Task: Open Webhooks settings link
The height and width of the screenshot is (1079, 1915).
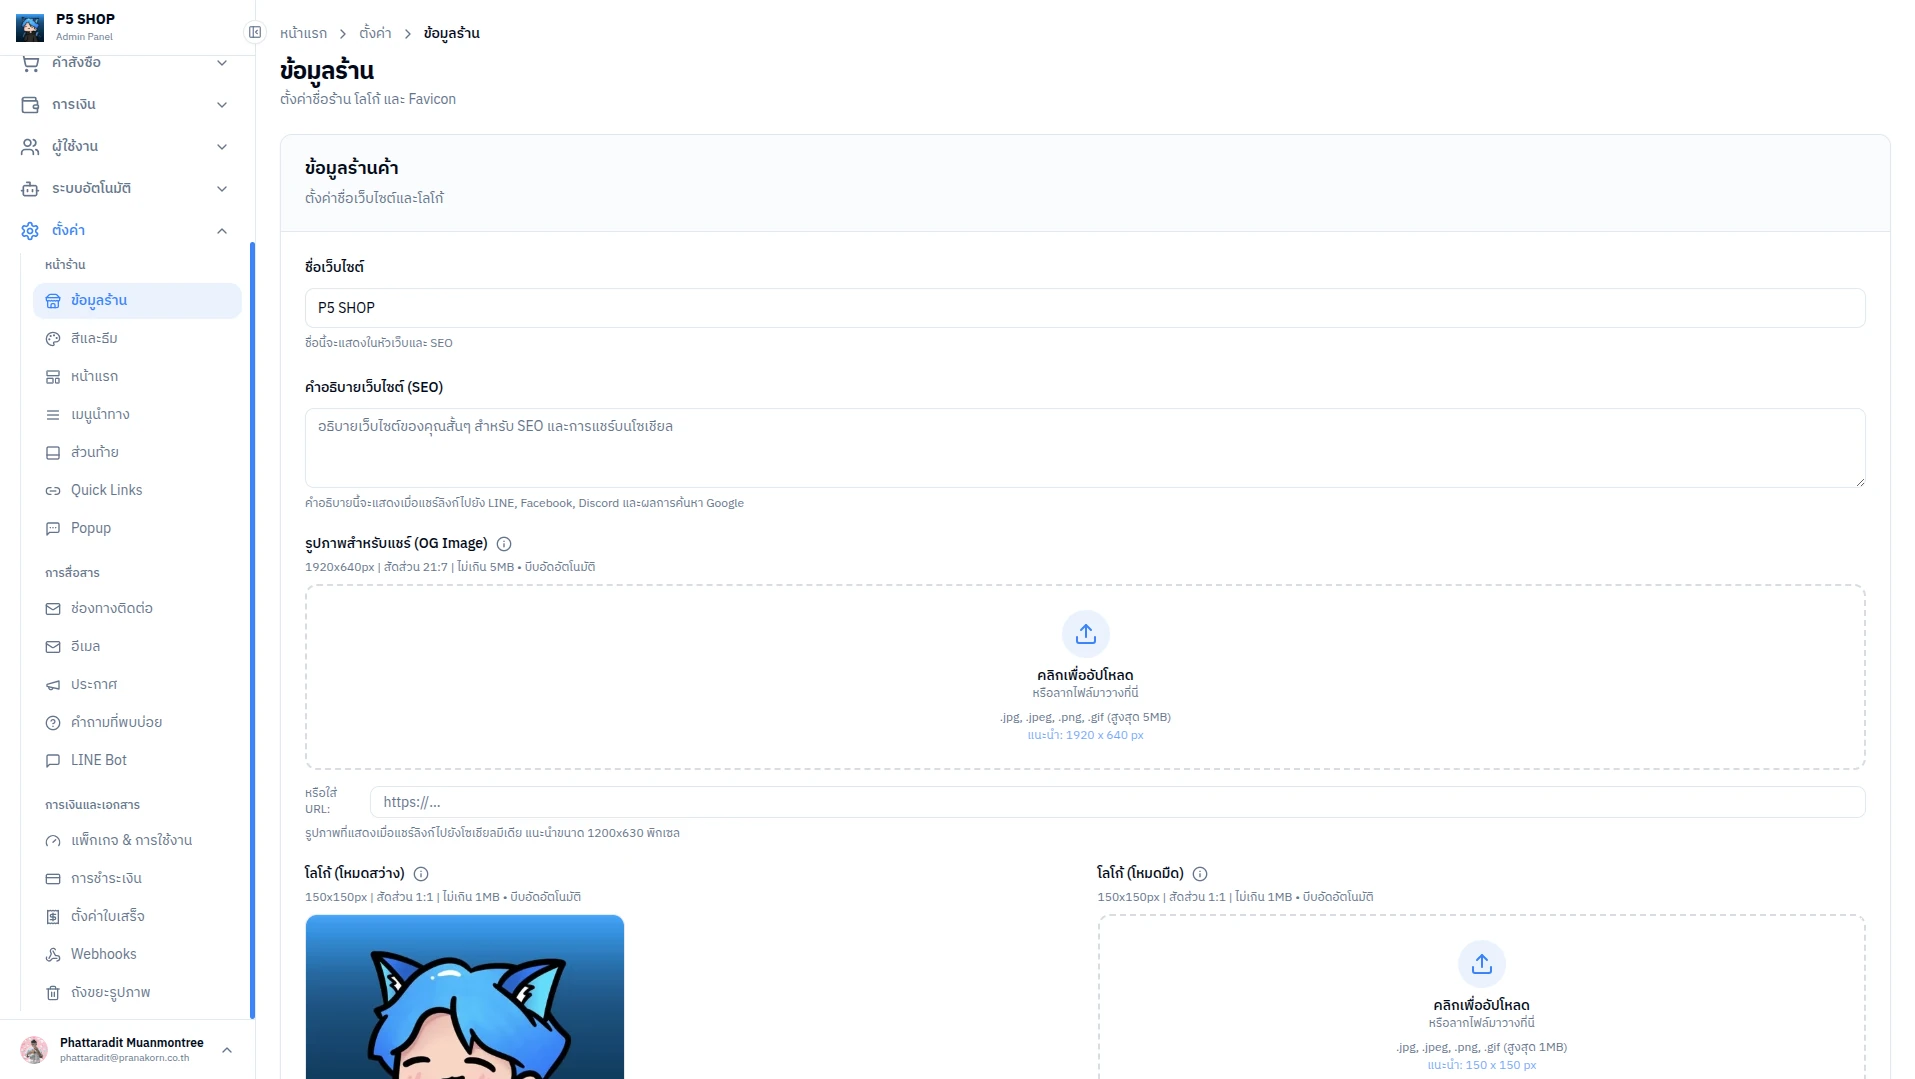Action: click(137, 955)
